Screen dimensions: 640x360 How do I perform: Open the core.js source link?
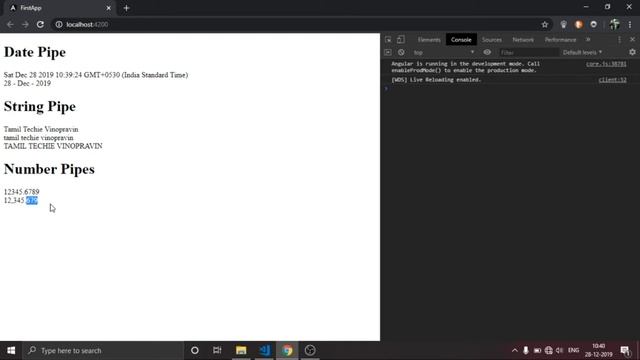(606, 64)
